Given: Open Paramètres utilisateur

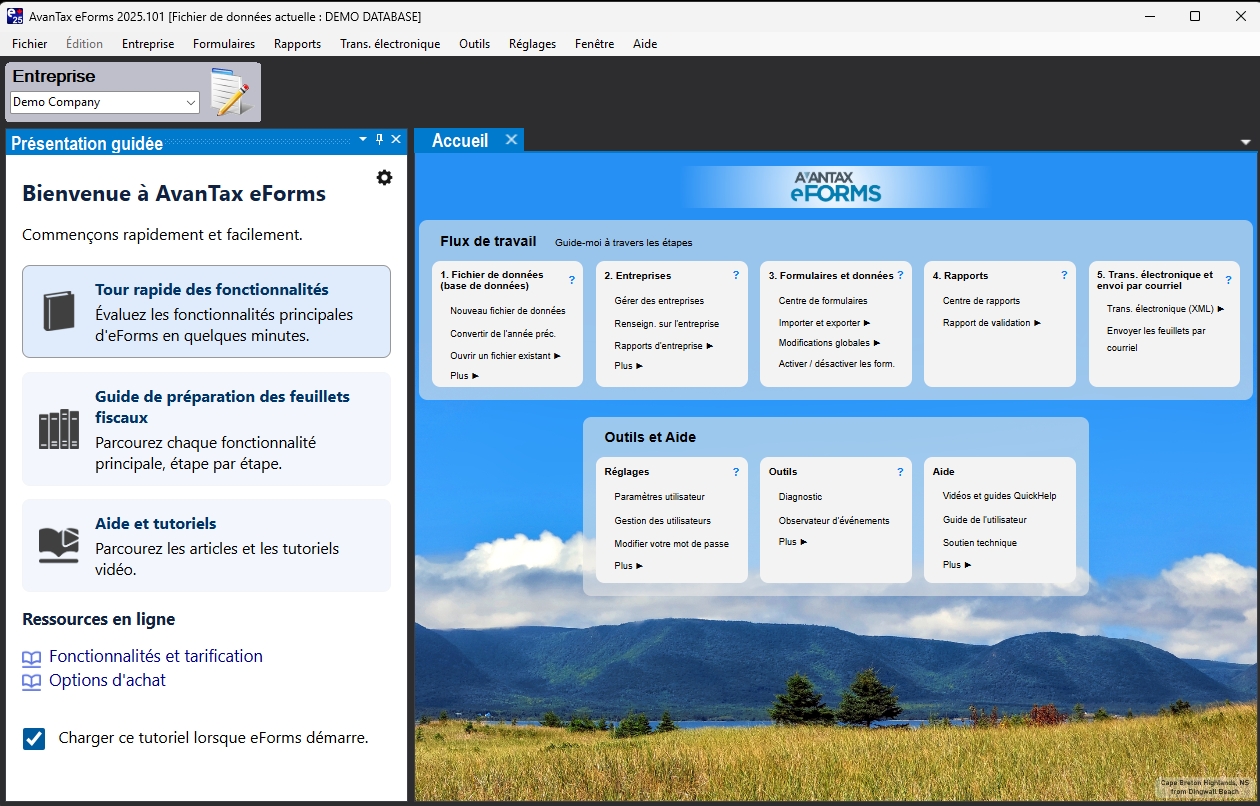Looking at the screenshot, I should pos(660,497).
